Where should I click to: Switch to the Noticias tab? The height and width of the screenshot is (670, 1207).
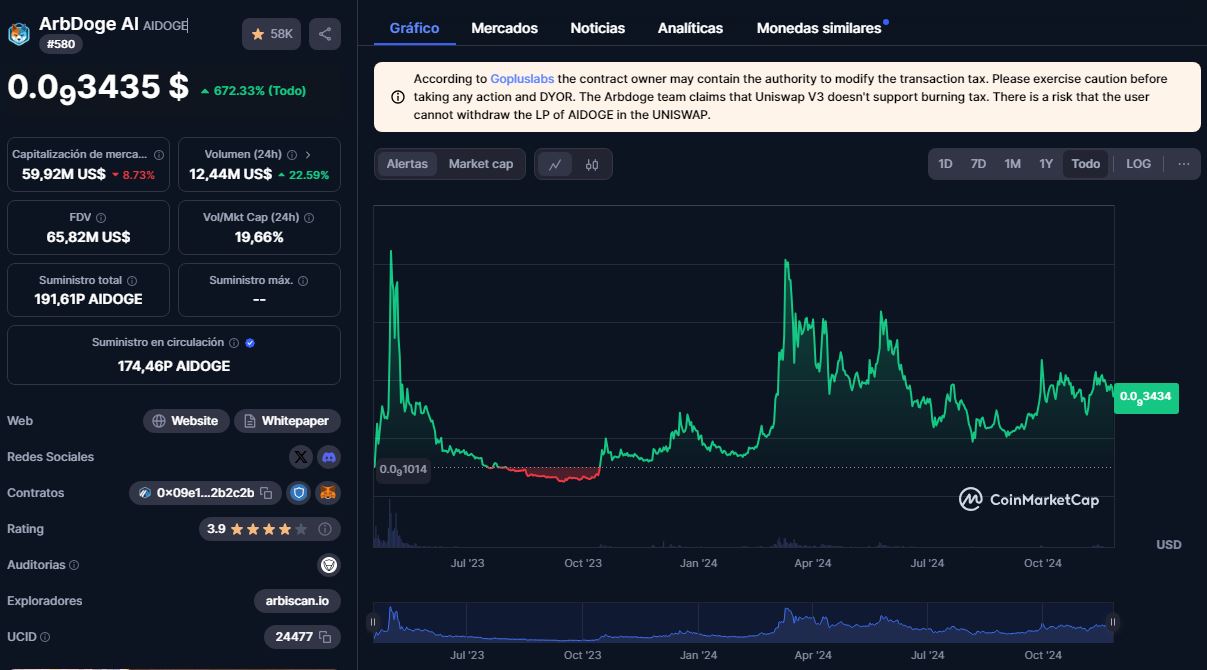(x=598, y=28)
